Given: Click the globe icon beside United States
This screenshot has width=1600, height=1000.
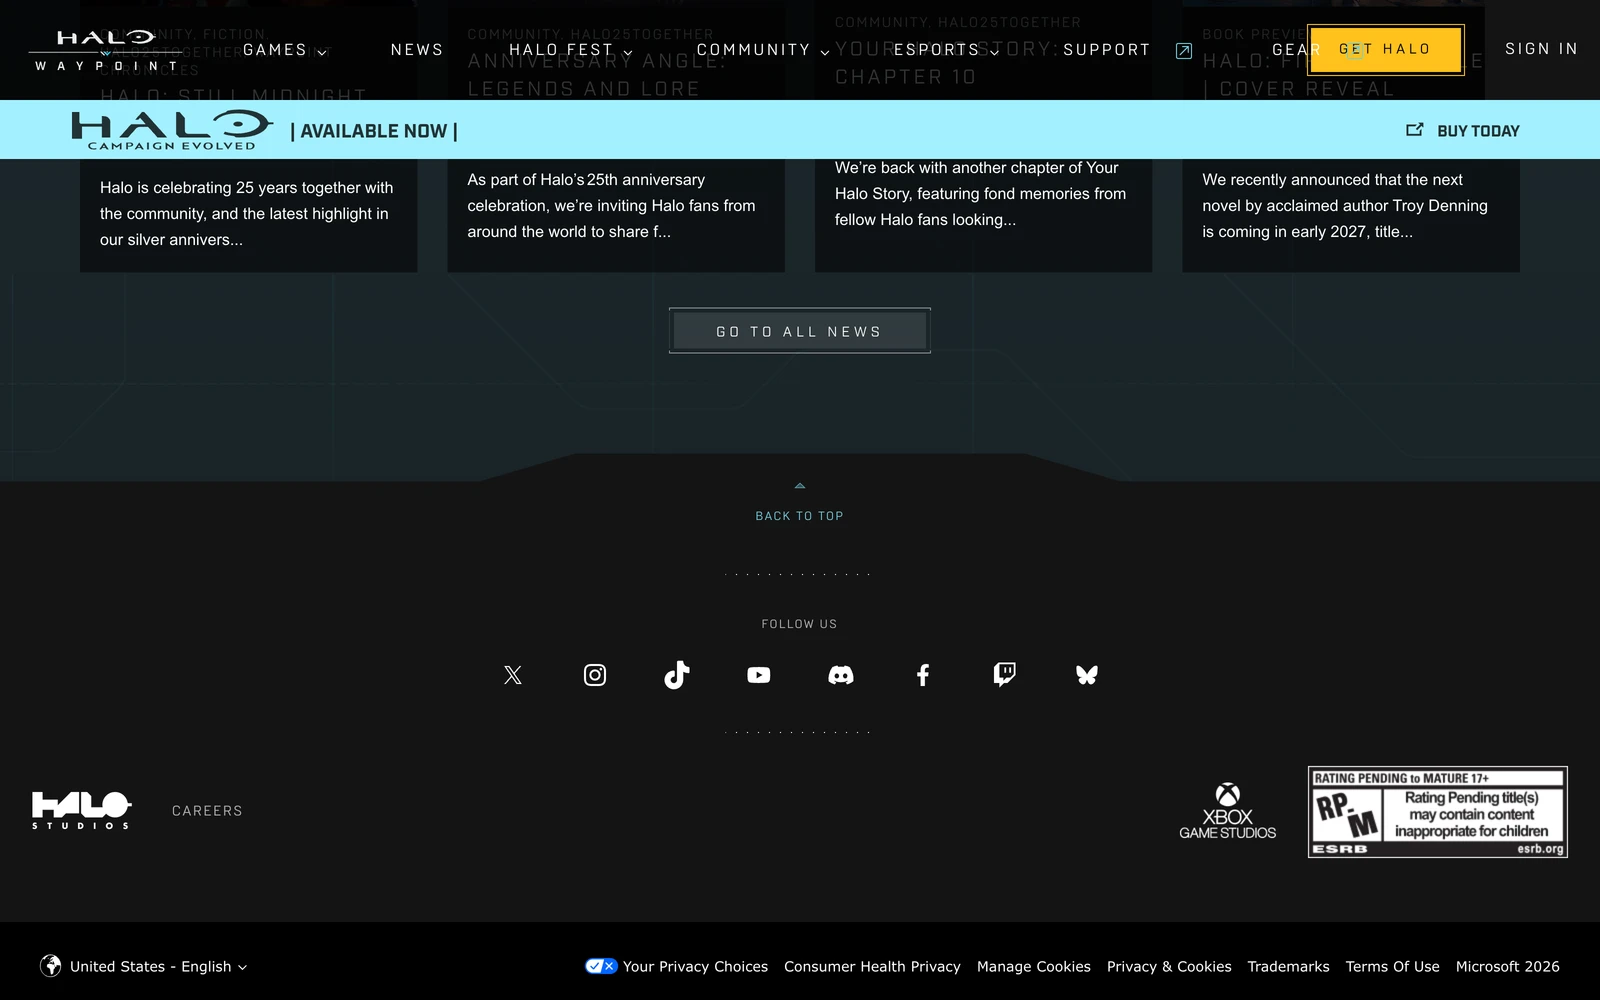Looking at the screenshot, I should click(x=51, y=966).
